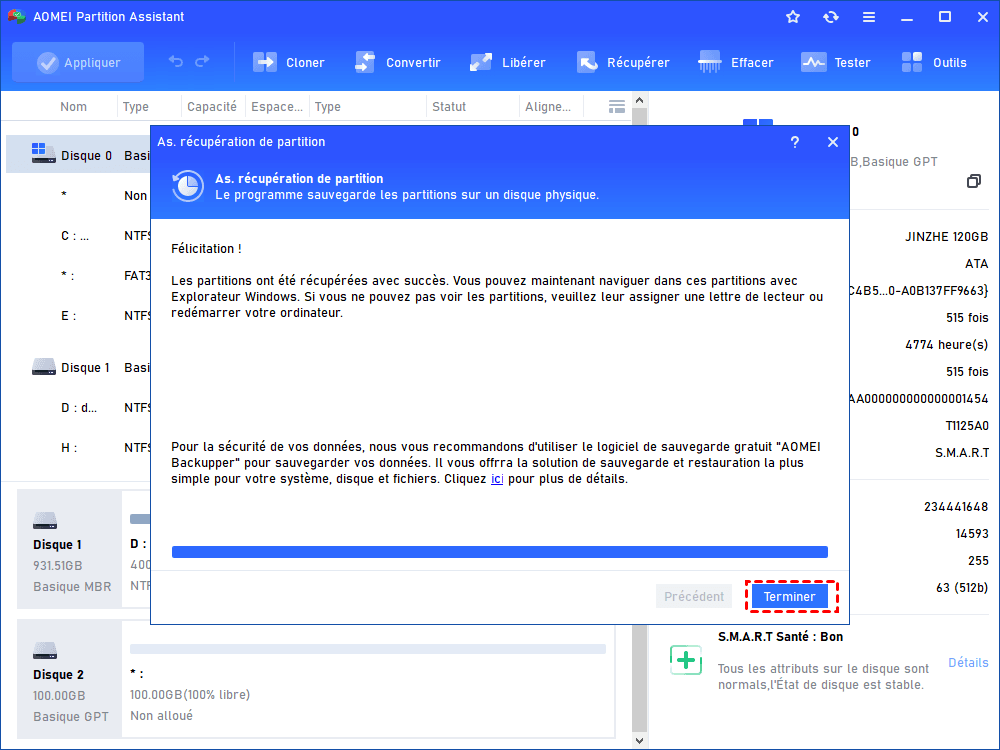
Task: Select the C : partition row
Action: click(x=78, y=236)
